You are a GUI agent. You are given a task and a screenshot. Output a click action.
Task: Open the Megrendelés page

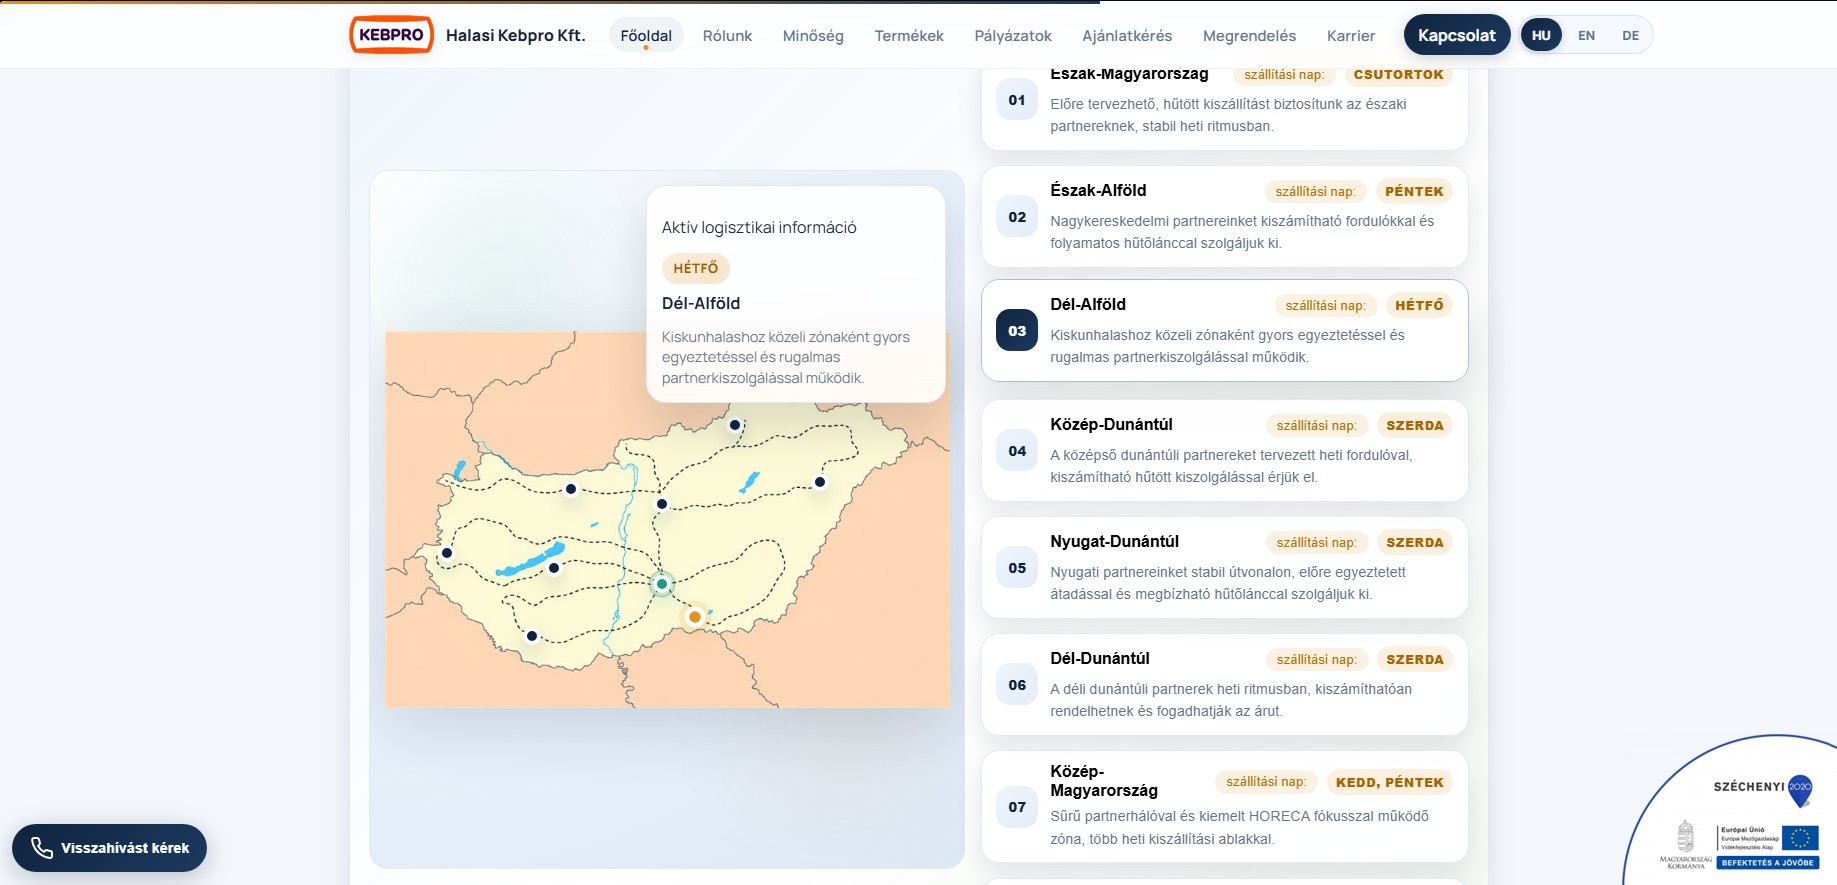1249,35
